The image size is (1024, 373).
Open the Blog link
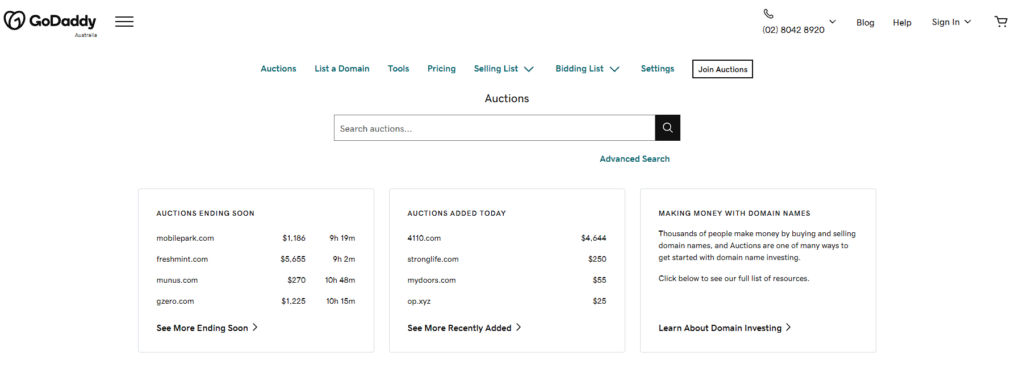coord(865,22)
